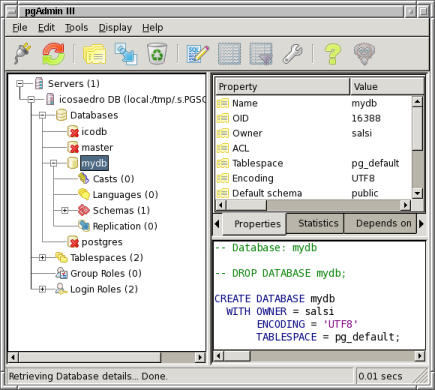Open the File menu
The width and height of the screenshot is (435, 390).
click(20, 27)
